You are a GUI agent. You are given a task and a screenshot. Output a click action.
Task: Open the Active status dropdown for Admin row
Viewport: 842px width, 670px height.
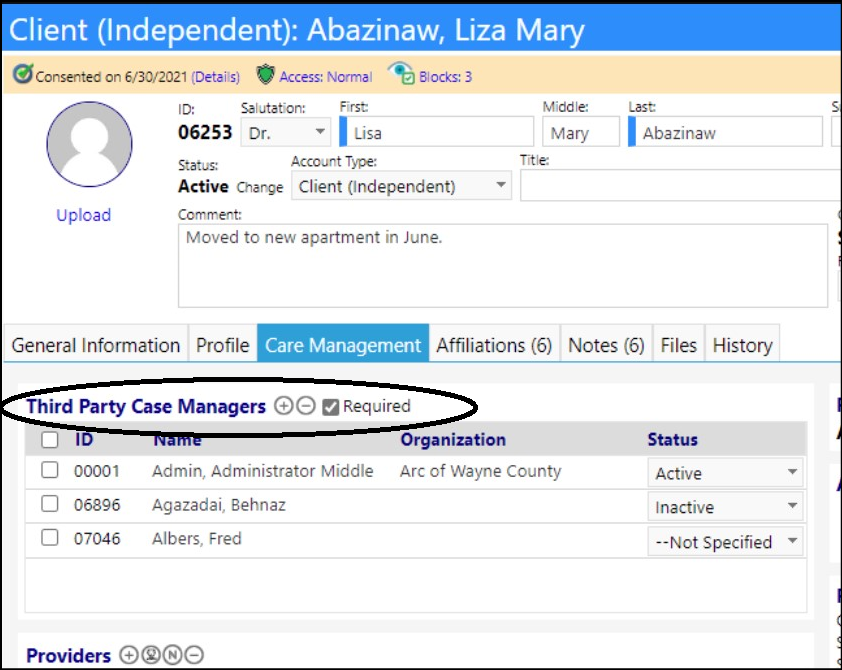pos(725,472)
